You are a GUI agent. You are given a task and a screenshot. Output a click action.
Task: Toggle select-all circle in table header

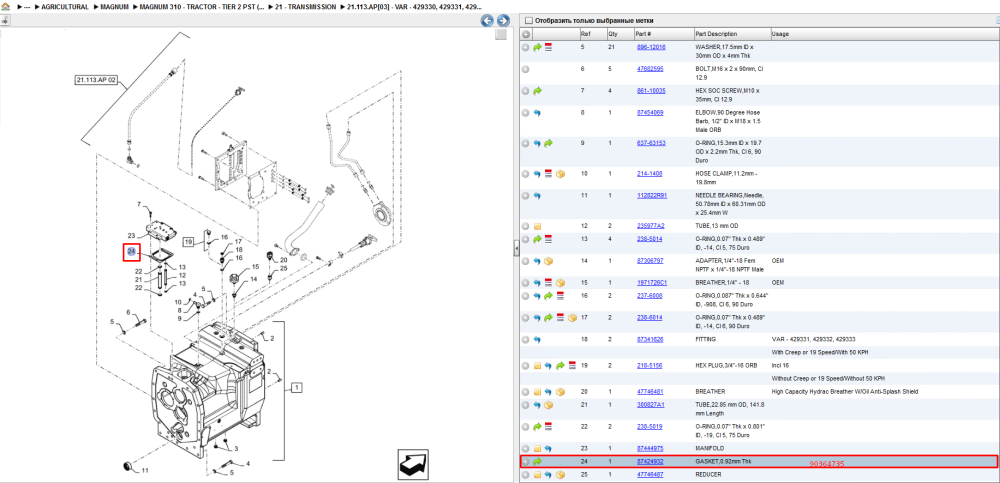click(526, 34)
